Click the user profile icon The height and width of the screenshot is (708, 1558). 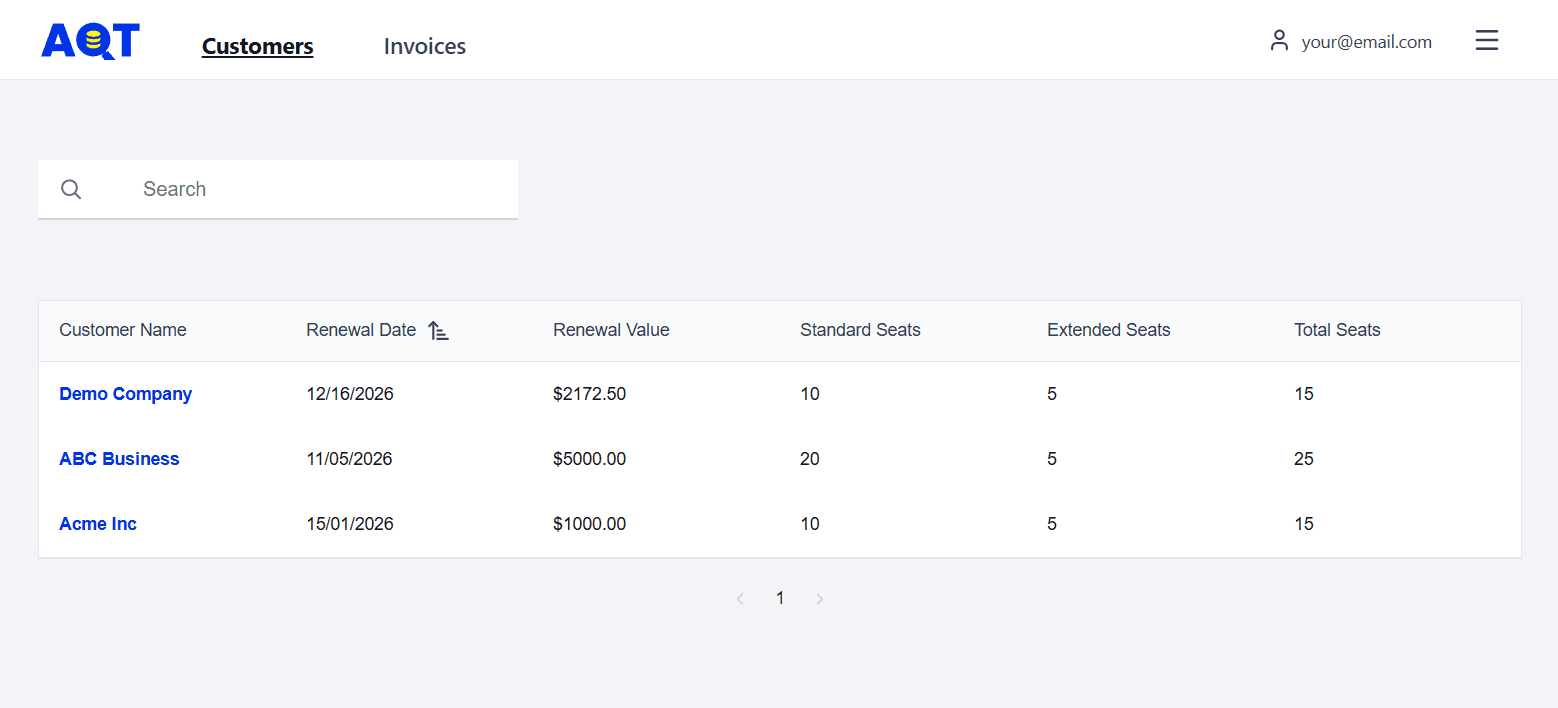coord(1279,41)
